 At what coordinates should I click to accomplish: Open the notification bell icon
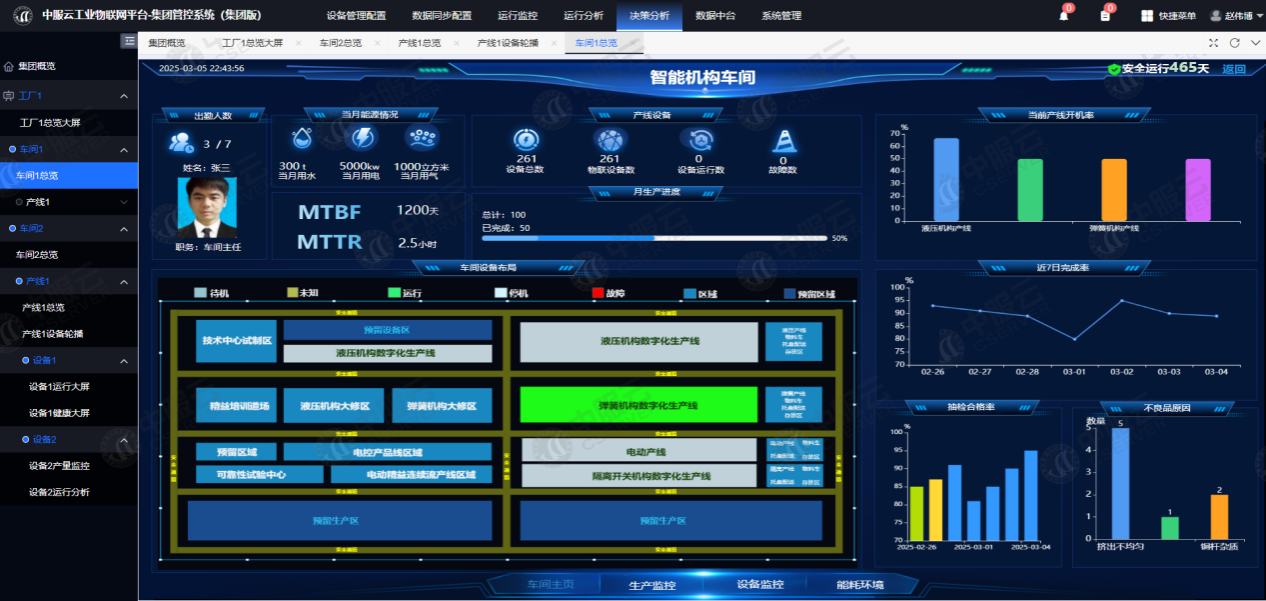[x=1064, y=15]
